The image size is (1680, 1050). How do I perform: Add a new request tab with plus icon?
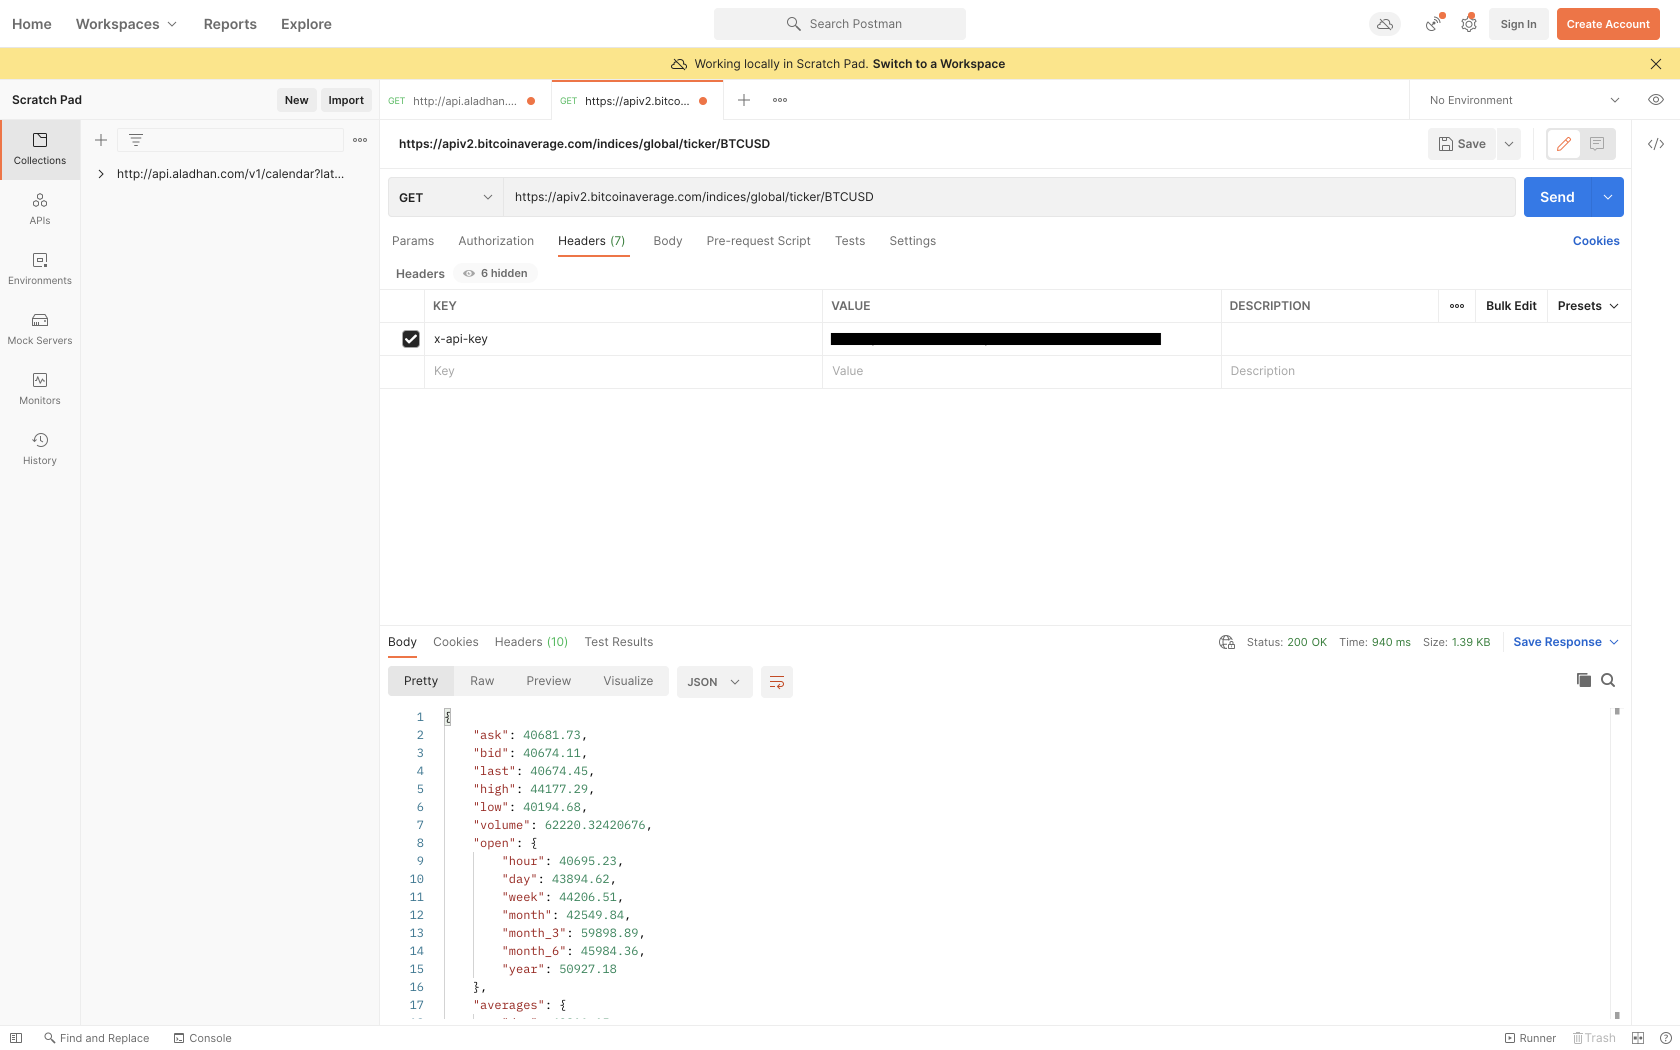click(x=744, y=100)
